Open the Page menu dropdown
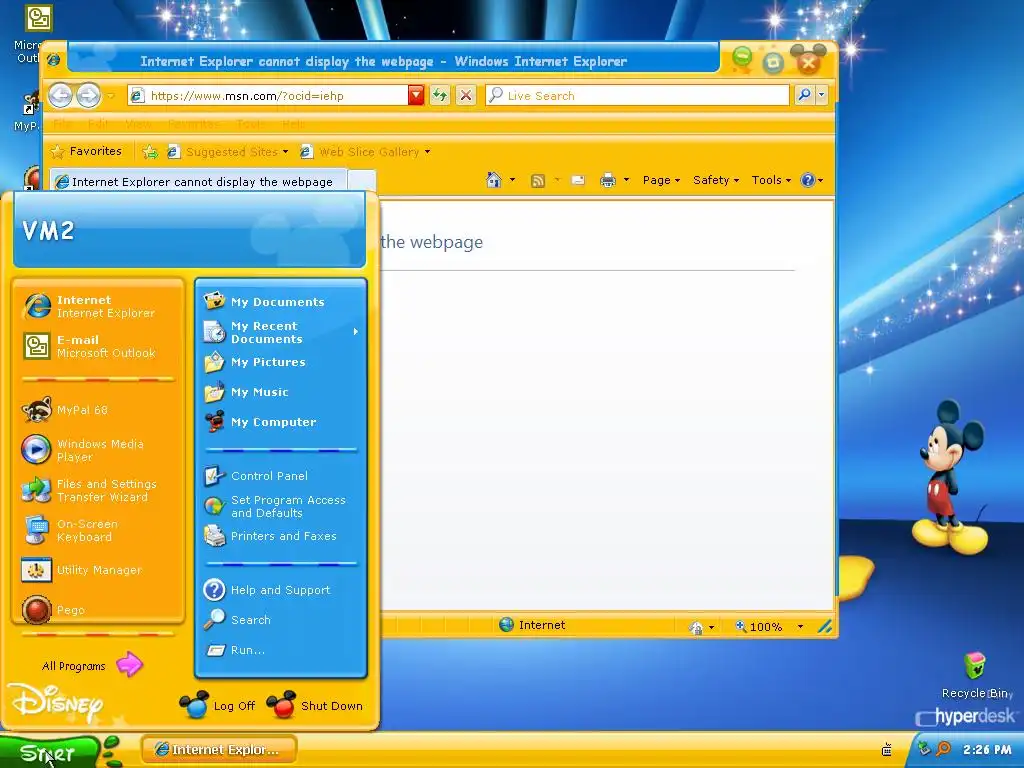Screen dimensions: 1024x768 [661, 180]
